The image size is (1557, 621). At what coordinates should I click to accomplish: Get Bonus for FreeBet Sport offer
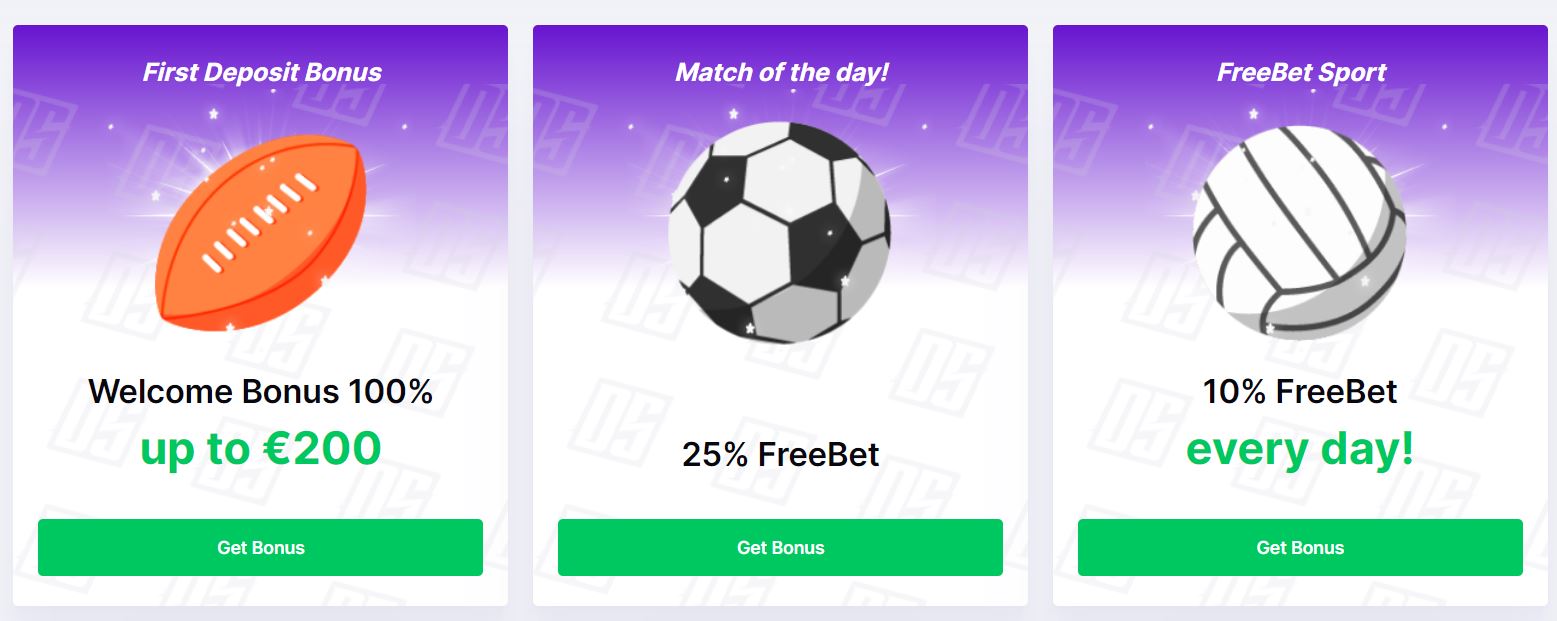point(1300,547)
